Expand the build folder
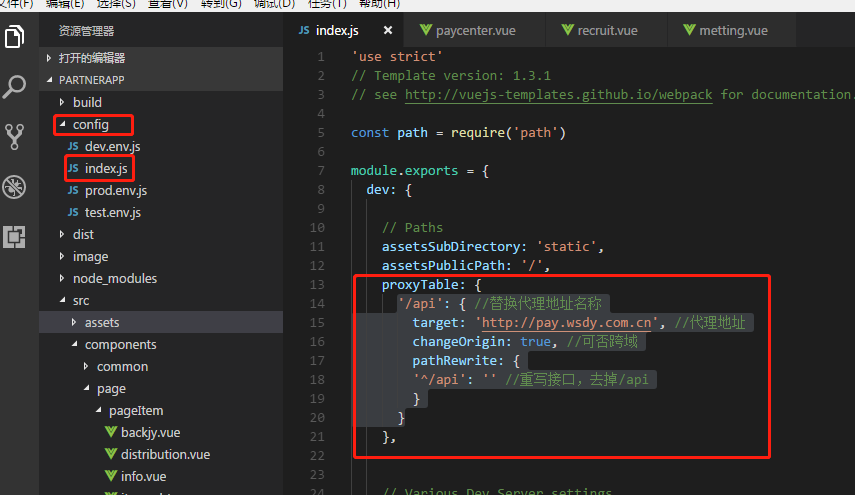Viewport: 855px width, 495px height. pos(162,102)
